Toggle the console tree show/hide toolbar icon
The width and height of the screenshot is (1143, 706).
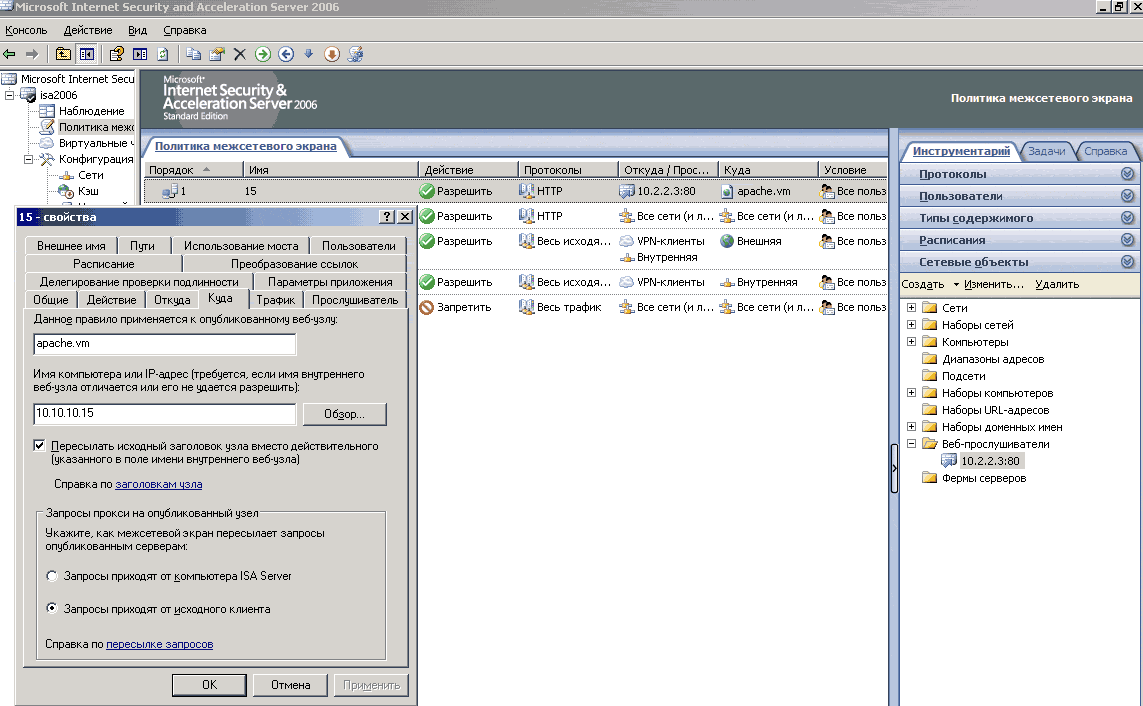87,54
